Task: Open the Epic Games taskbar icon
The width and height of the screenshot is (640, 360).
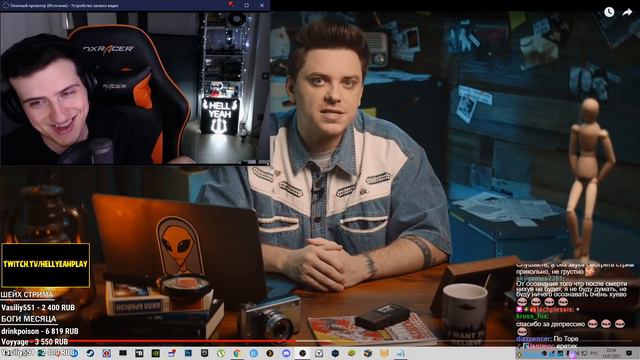Action: pos(204,353)
